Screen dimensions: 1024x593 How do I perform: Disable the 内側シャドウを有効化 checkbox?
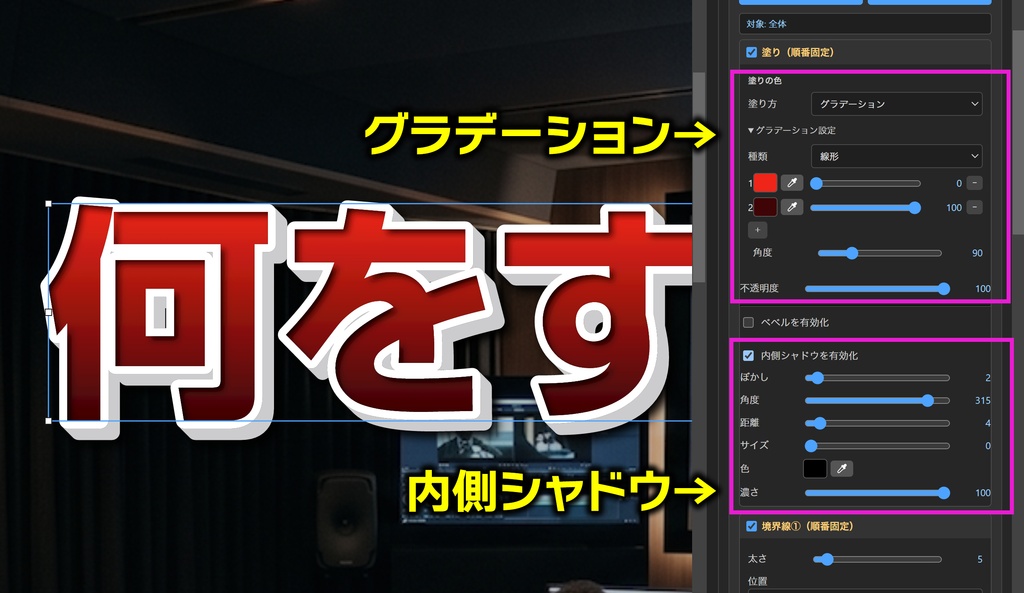pyautogui.click(x=748, y=356)
